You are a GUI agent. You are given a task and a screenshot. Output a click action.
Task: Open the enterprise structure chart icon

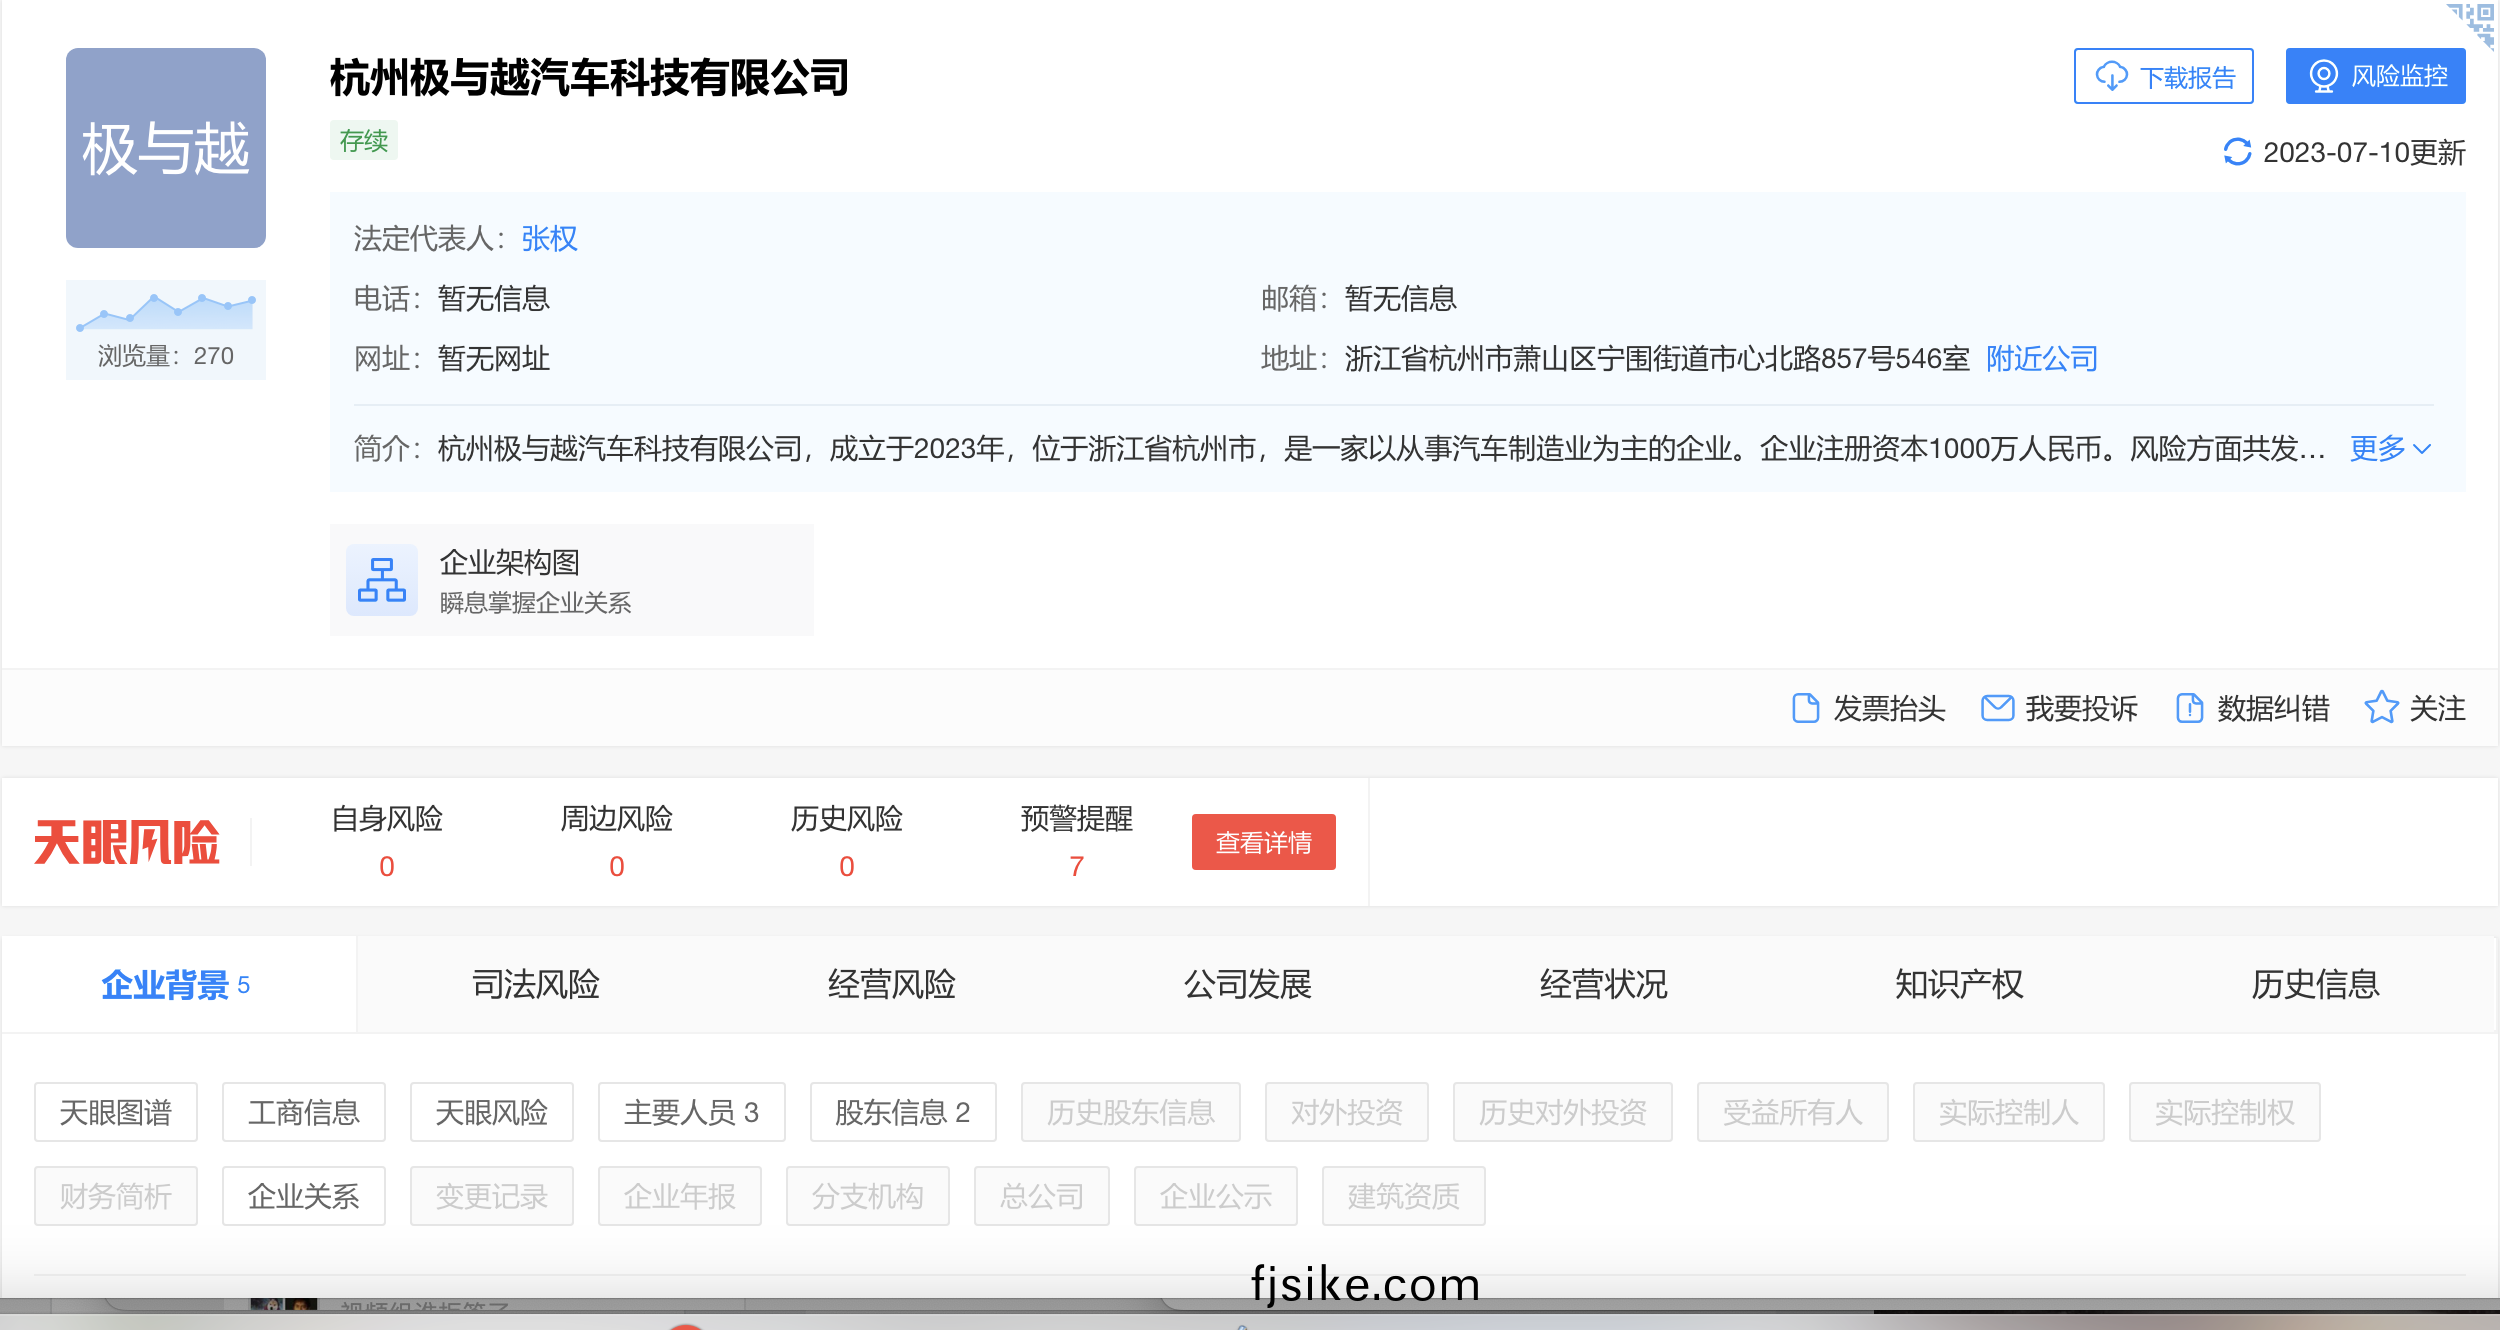382,580
